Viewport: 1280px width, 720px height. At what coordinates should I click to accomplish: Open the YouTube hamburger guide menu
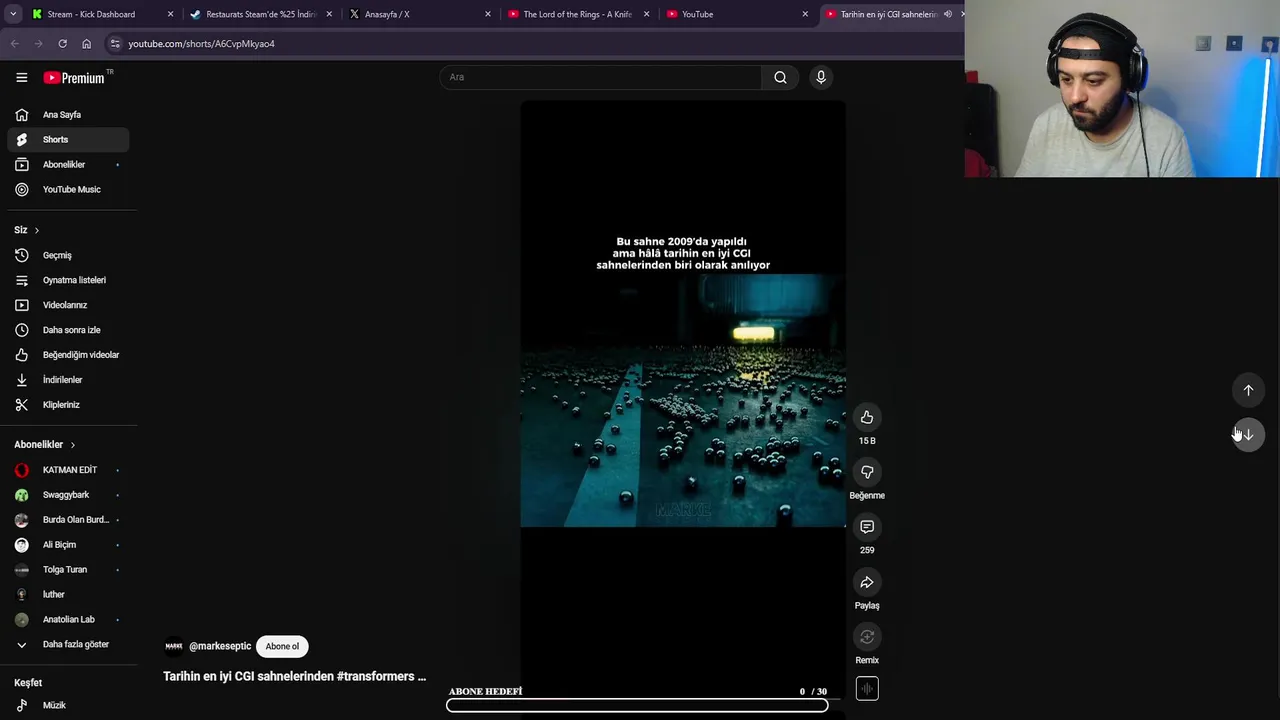point(21,77)
